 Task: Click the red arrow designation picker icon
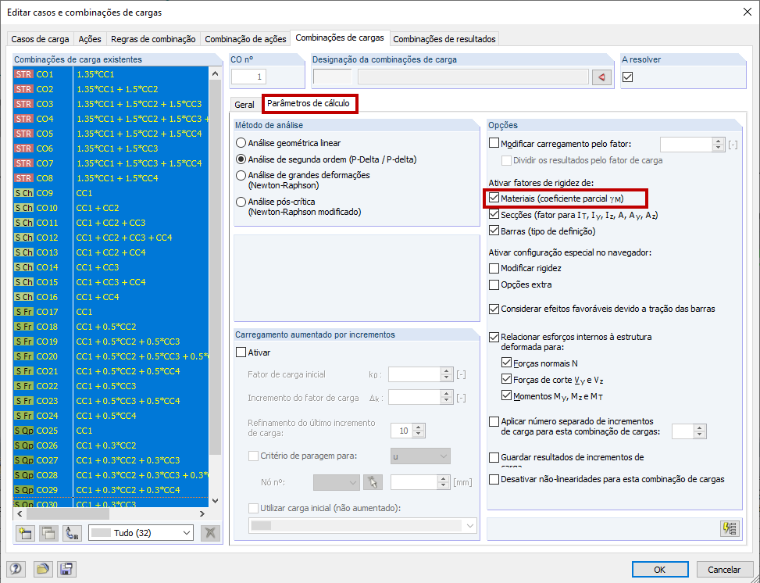pos(602,77)
